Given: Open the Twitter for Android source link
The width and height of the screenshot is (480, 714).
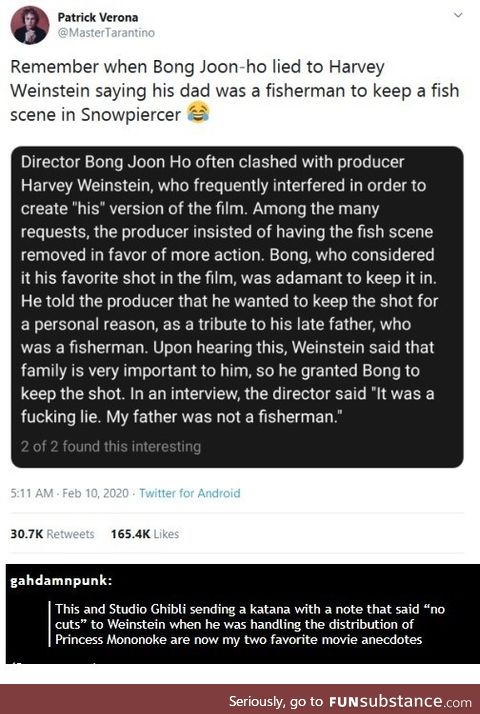Looking at the screenshot, I should coord(189,493).
